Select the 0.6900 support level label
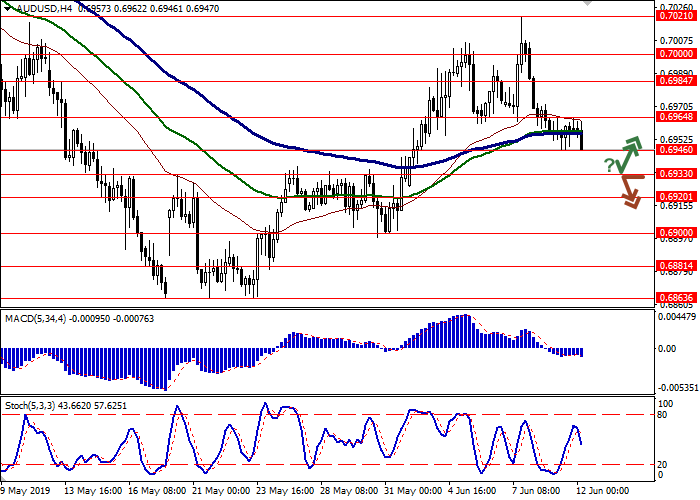Viewport: 700px width, 500px height. tap(677, 233)
